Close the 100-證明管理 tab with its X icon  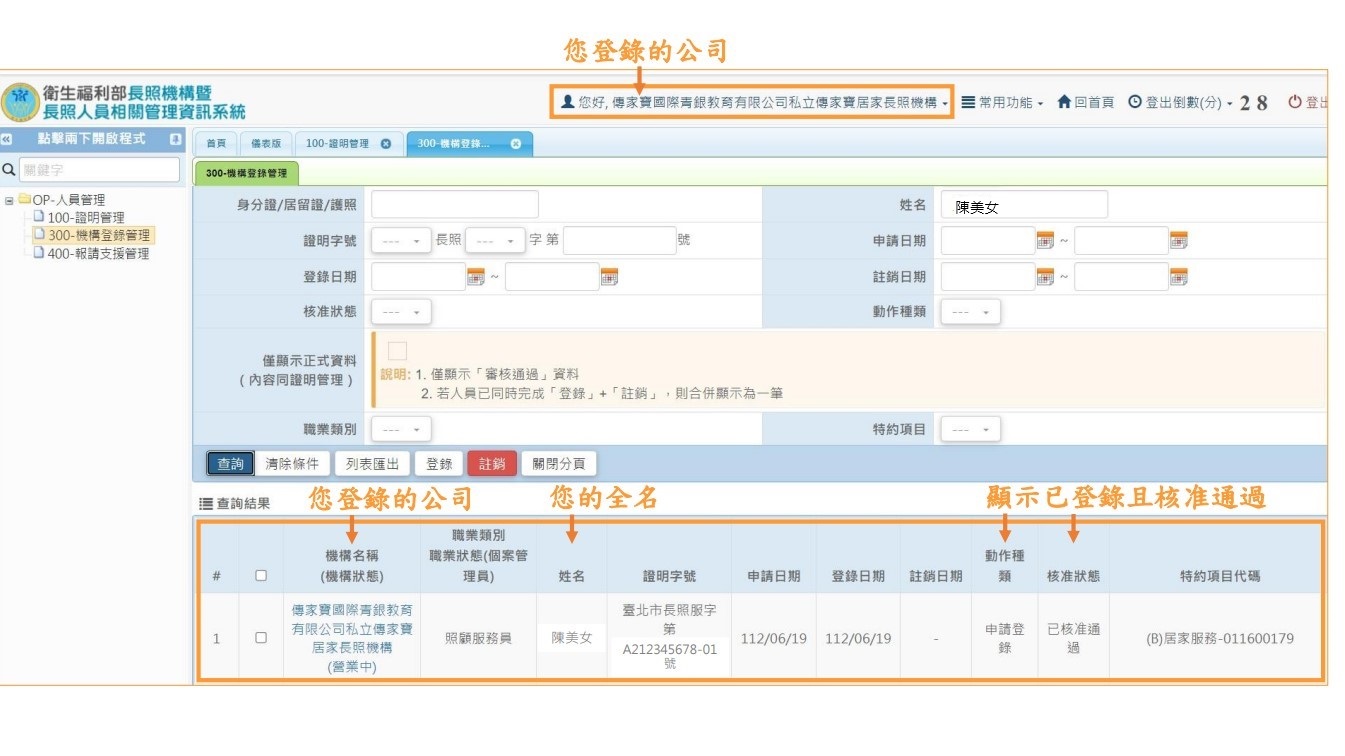click(x=386, y=144)
